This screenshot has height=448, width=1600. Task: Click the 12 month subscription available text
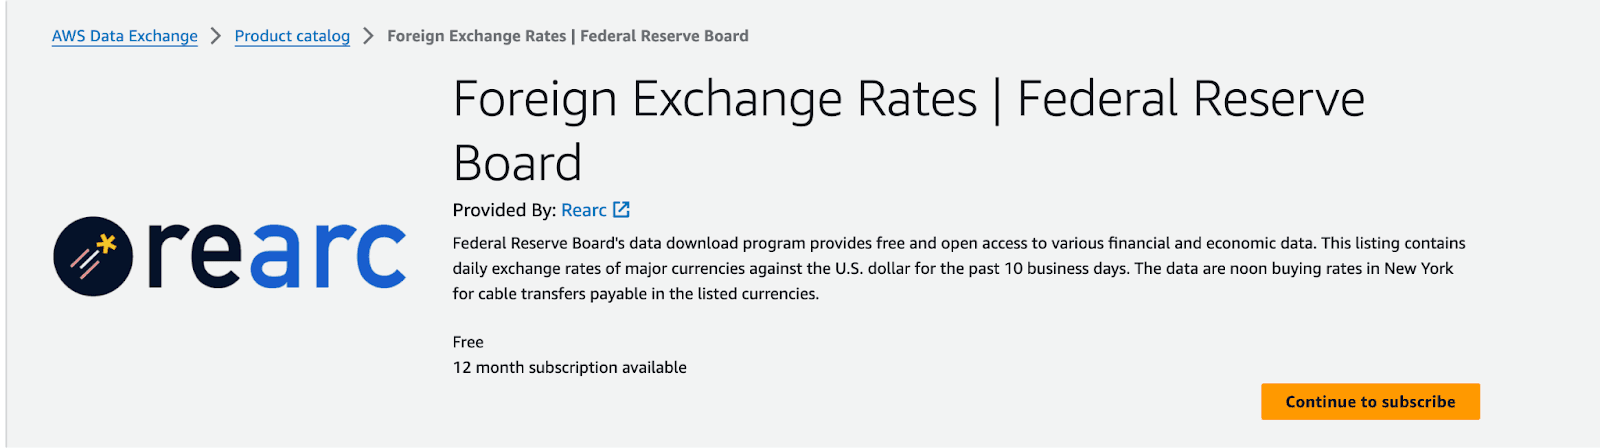[569, 368]
